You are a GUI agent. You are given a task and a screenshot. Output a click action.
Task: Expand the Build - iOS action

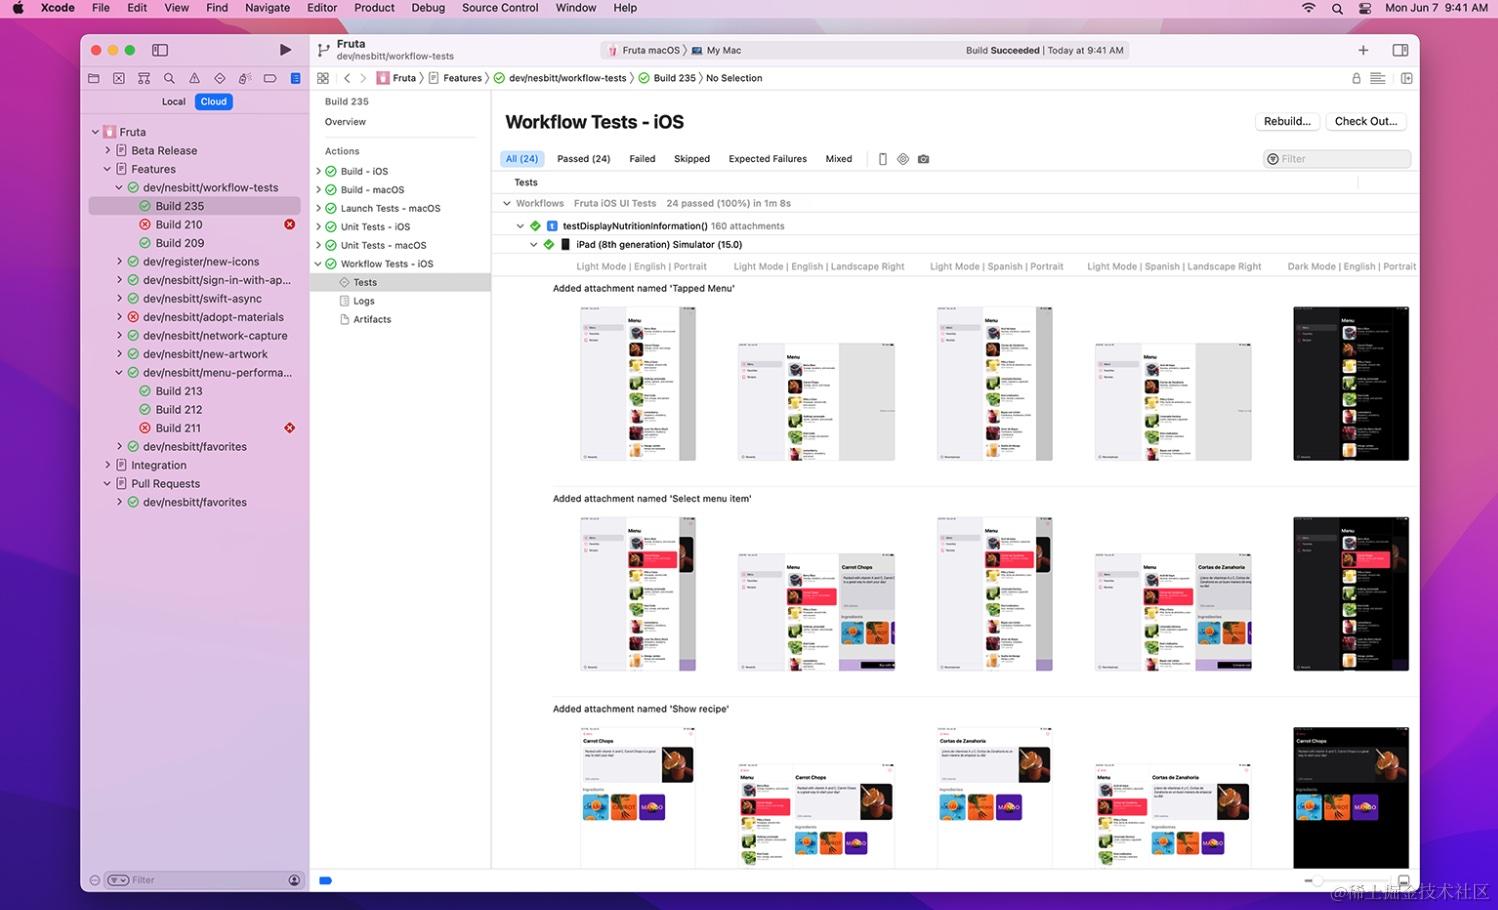click(x=319, y=171)
